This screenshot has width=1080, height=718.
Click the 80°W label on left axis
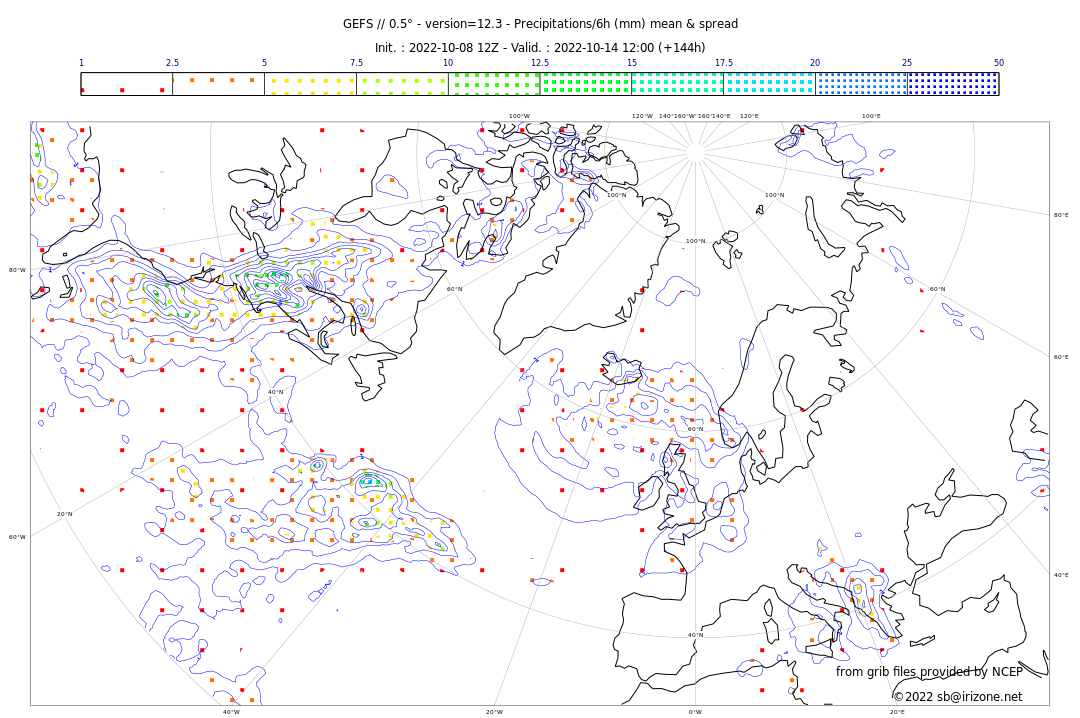(x=17, y=270)
